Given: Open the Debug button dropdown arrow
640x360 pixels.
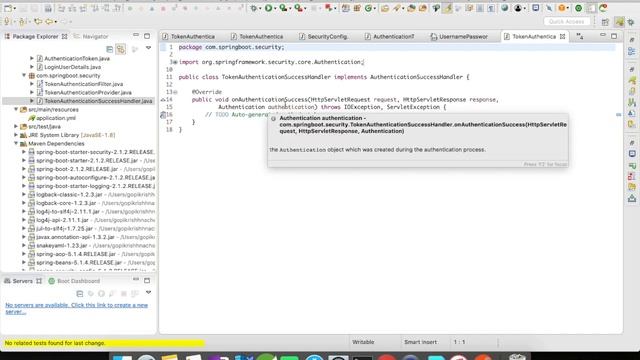Looking at the screenshot, I should pos(260,8).
